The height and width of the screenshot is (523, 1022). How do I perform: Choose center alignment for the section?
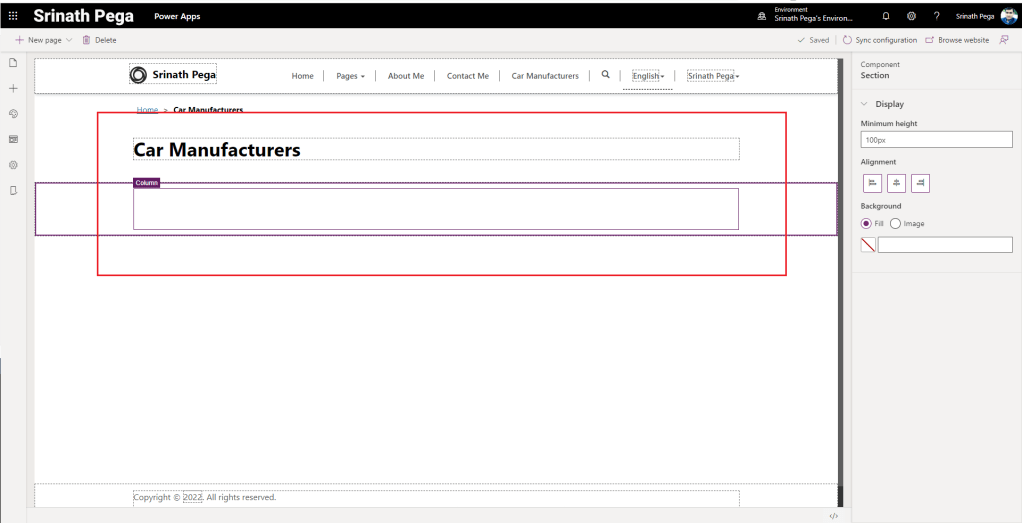pyautogui.click(x=897, y=183)
